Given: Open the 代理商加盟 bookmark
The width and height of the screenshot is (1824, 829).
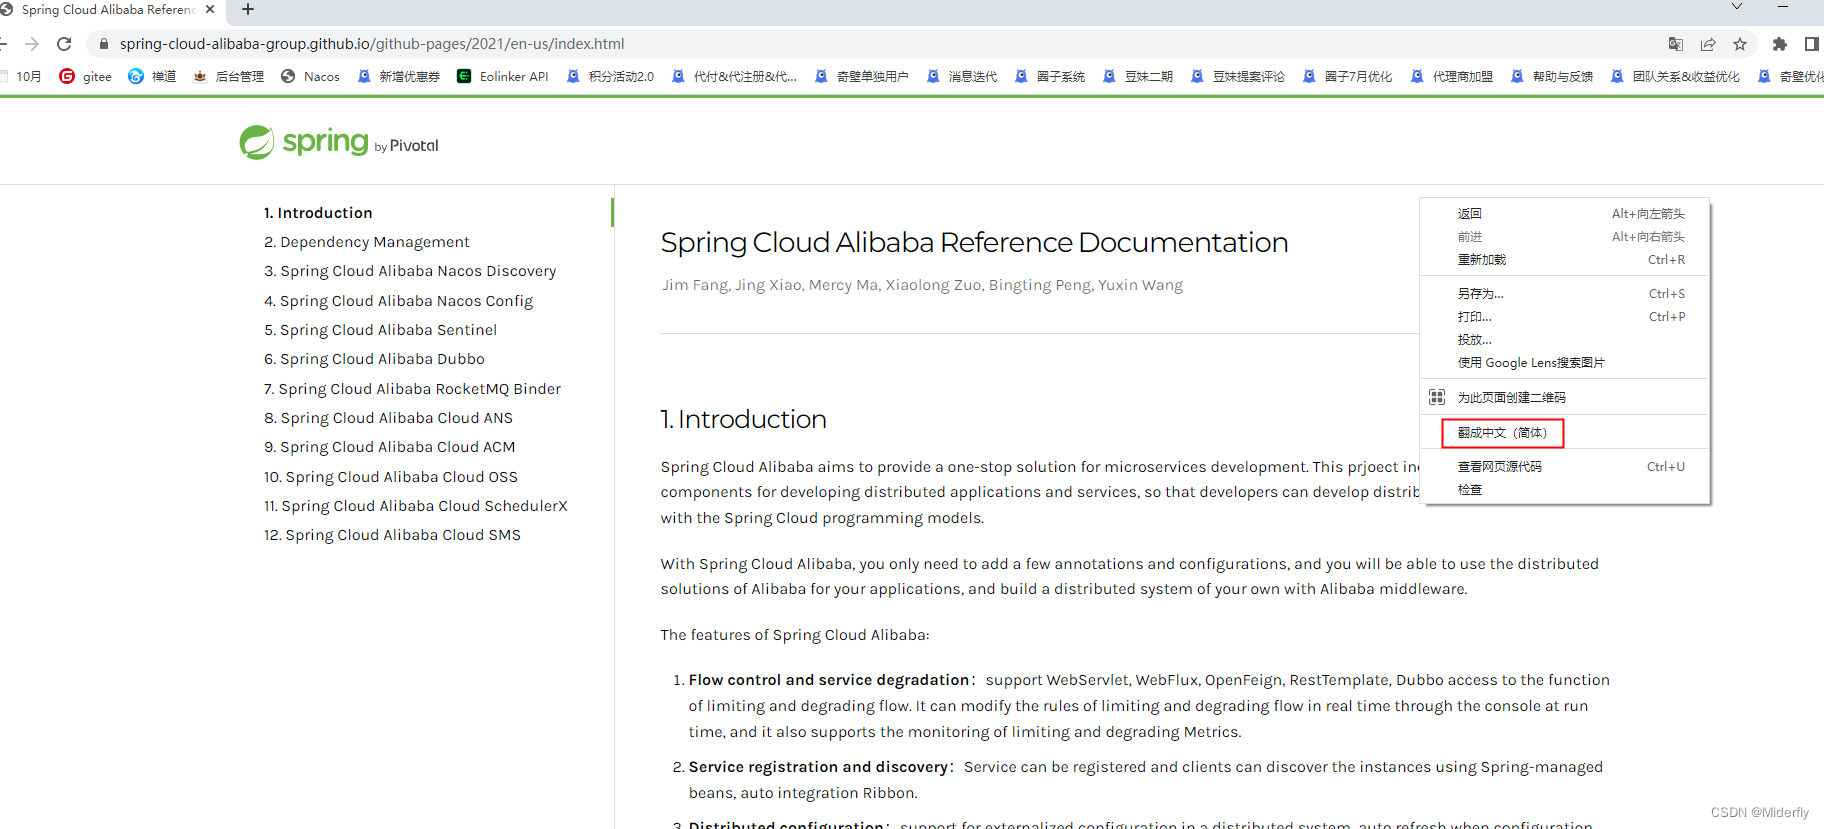Looking at the screenshot, I should (1451, 76).
